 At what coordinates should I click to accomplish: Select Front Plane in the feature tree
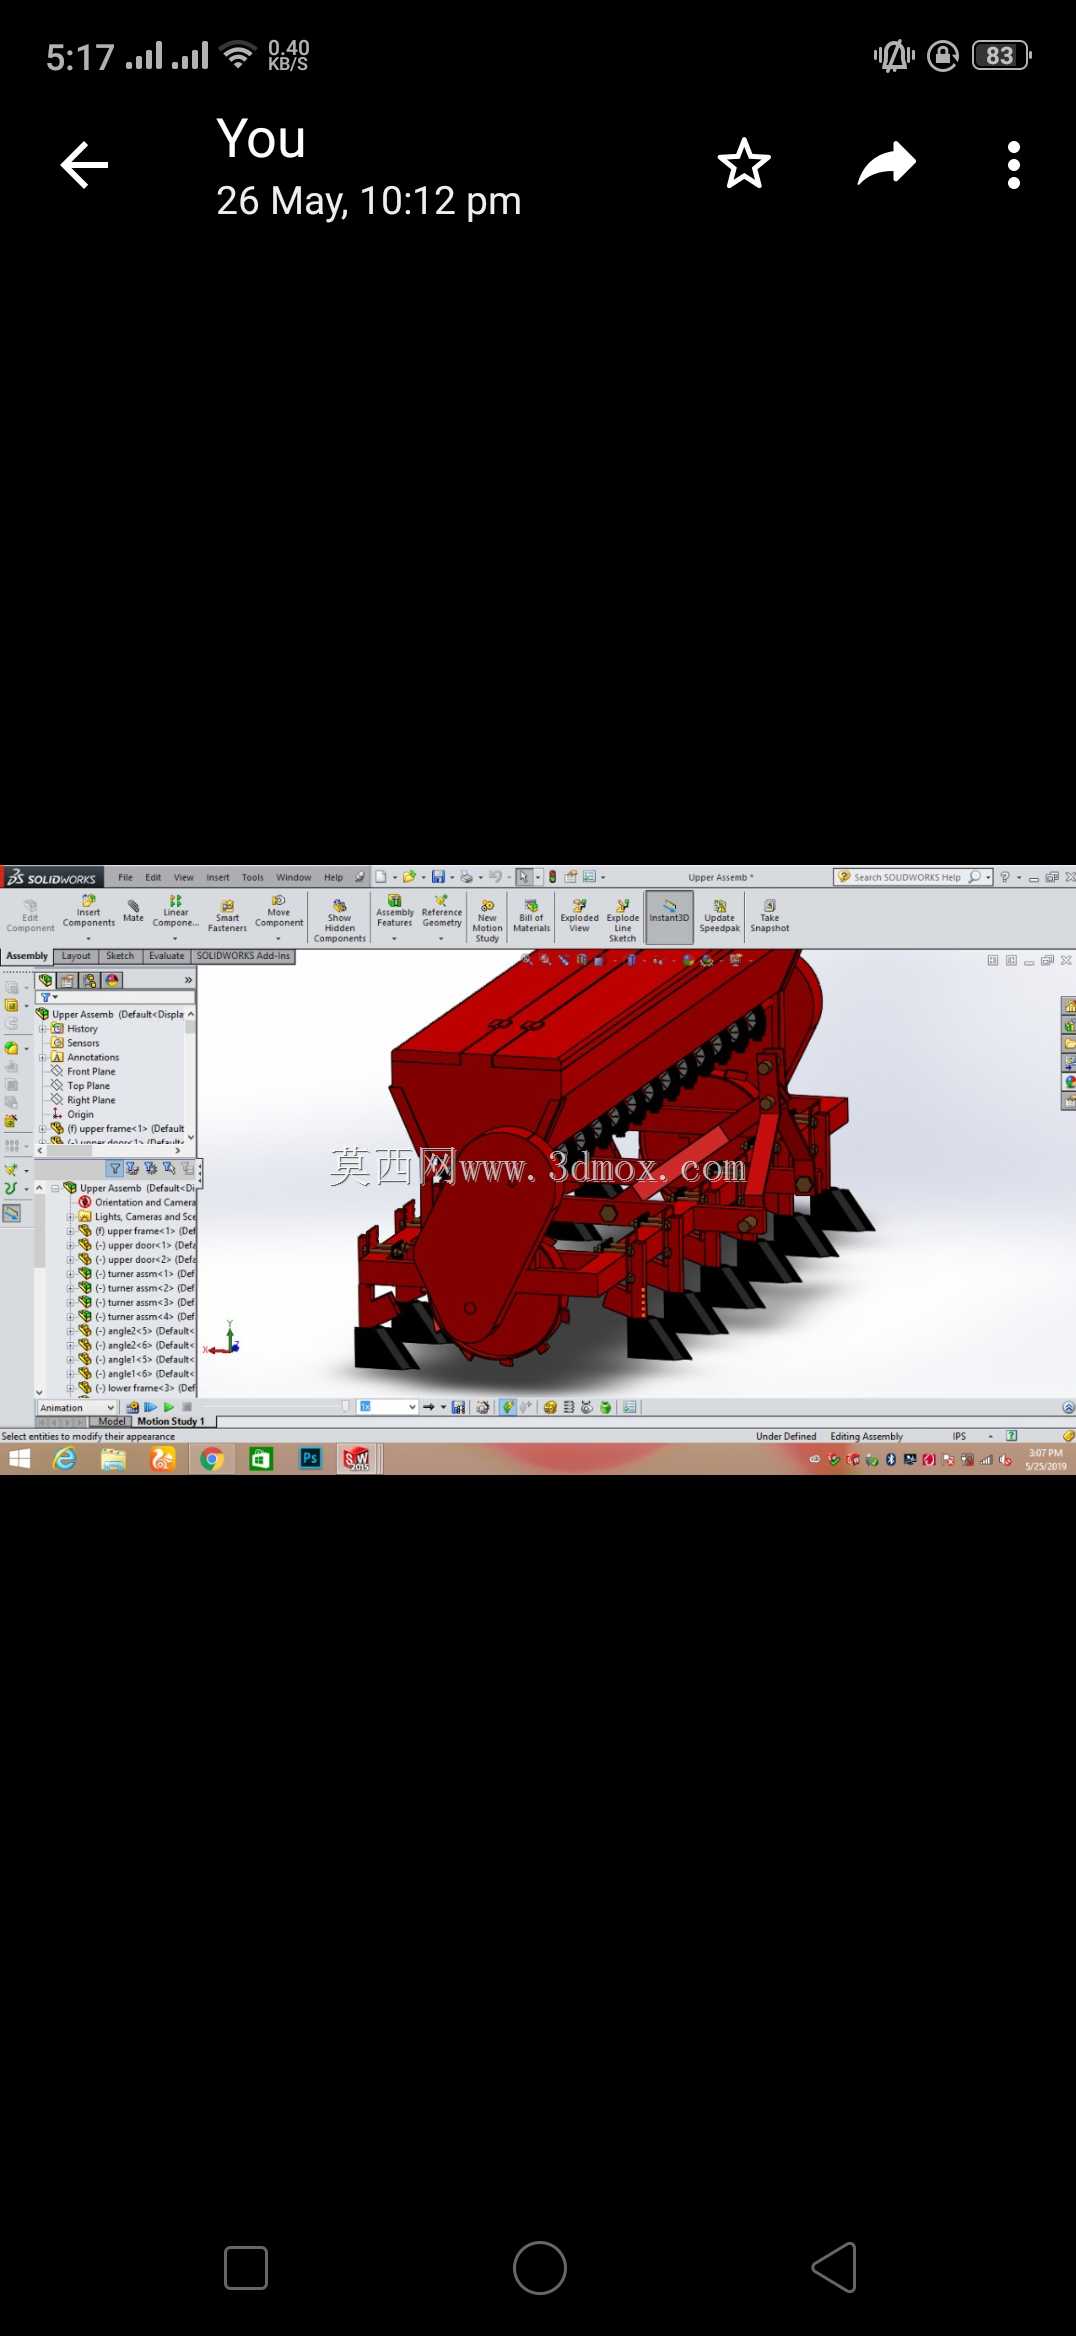[x=91, y=1071]
